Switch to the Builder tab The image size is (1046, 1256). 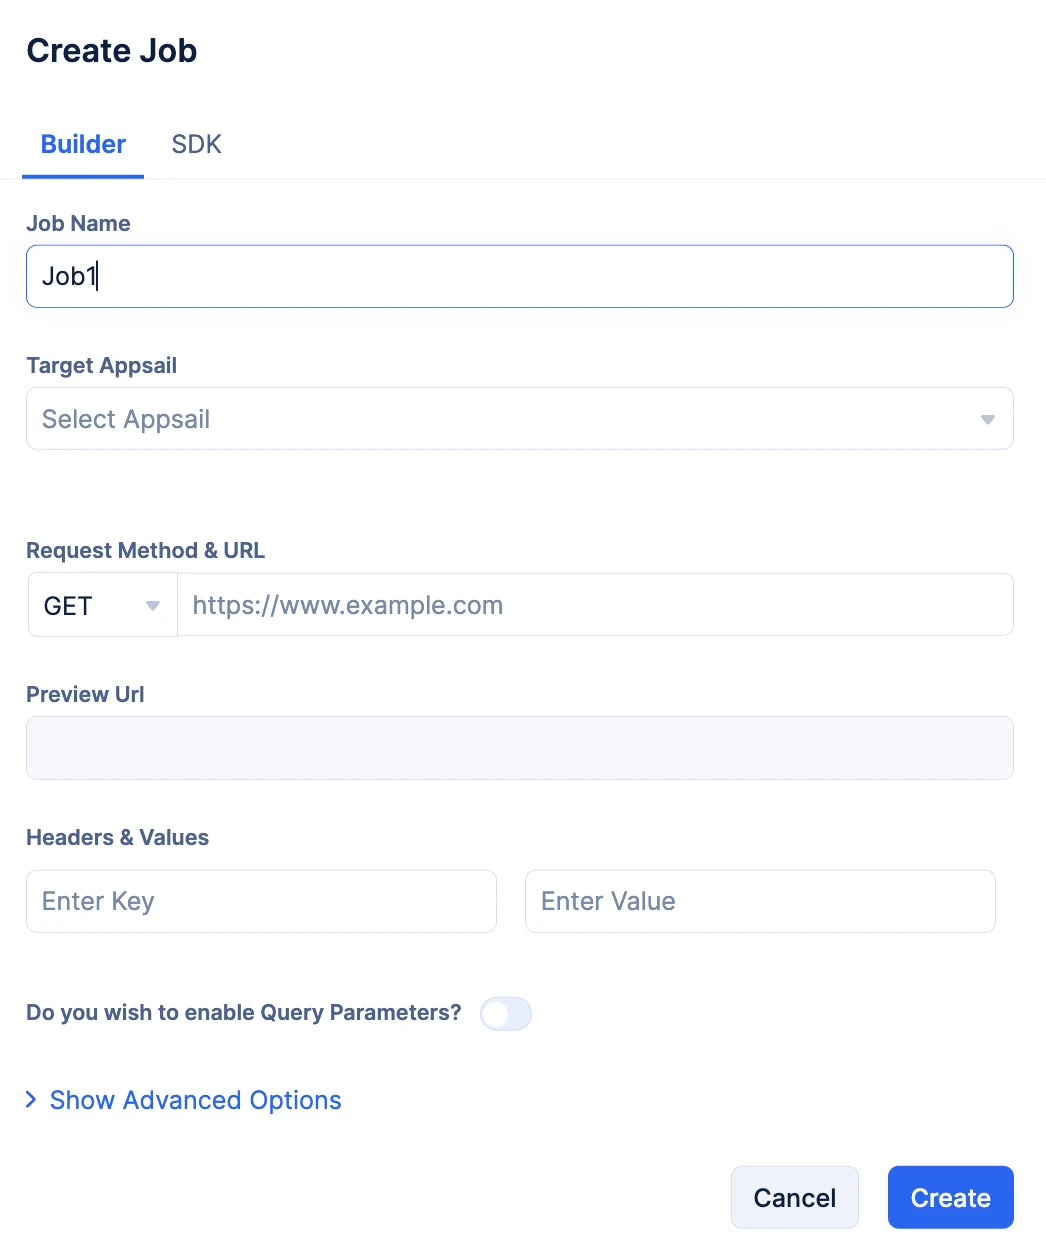[83, 144]
